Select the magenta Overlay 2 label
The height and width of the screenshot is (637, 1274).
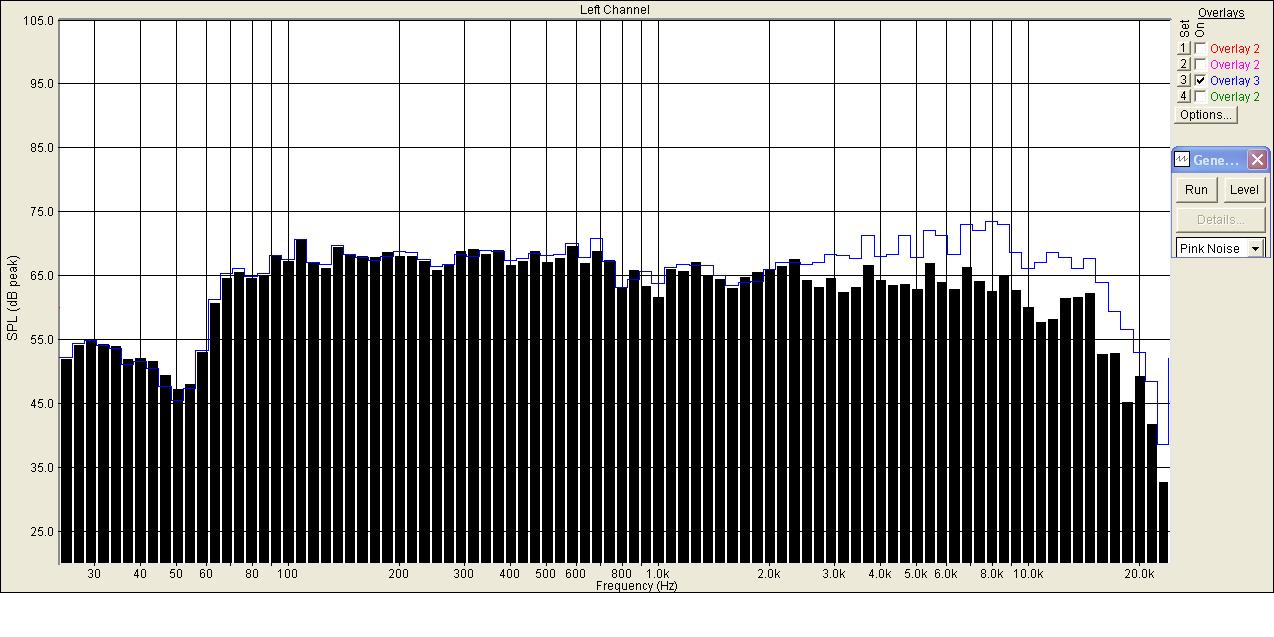[1235, 65]
